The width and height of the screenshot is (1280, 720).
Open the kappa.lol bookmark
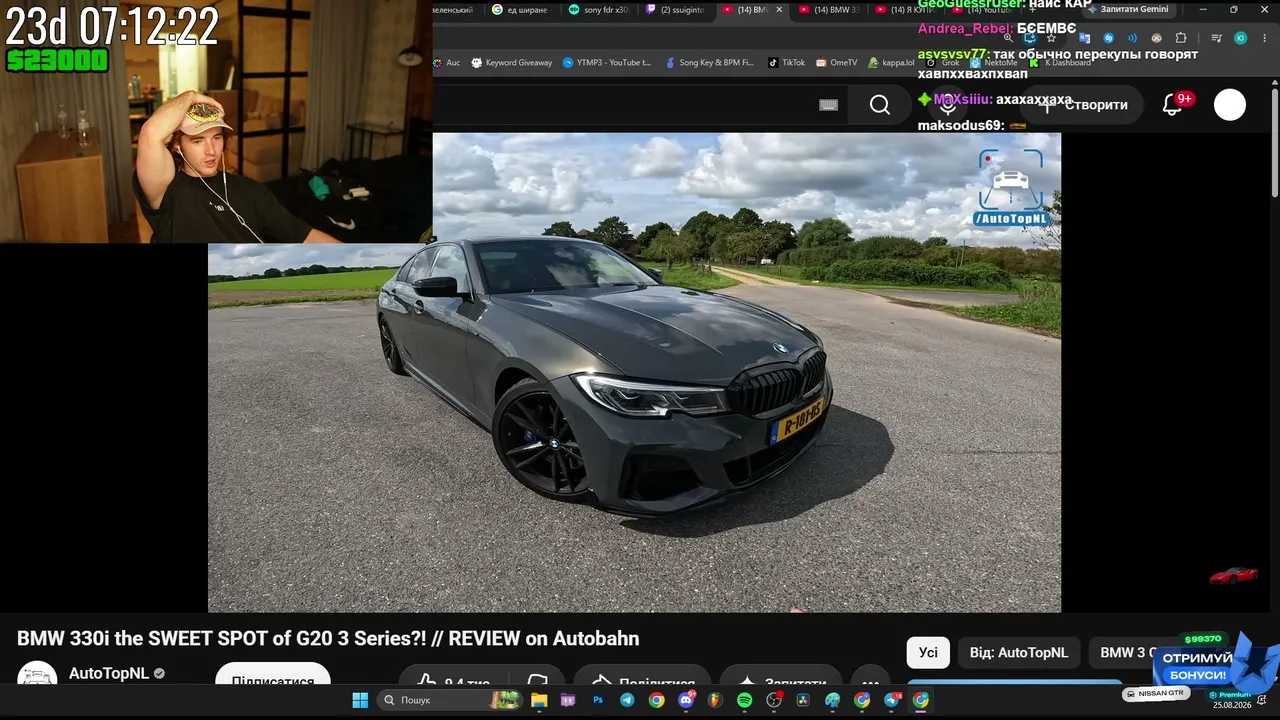(x=891, y=62)
